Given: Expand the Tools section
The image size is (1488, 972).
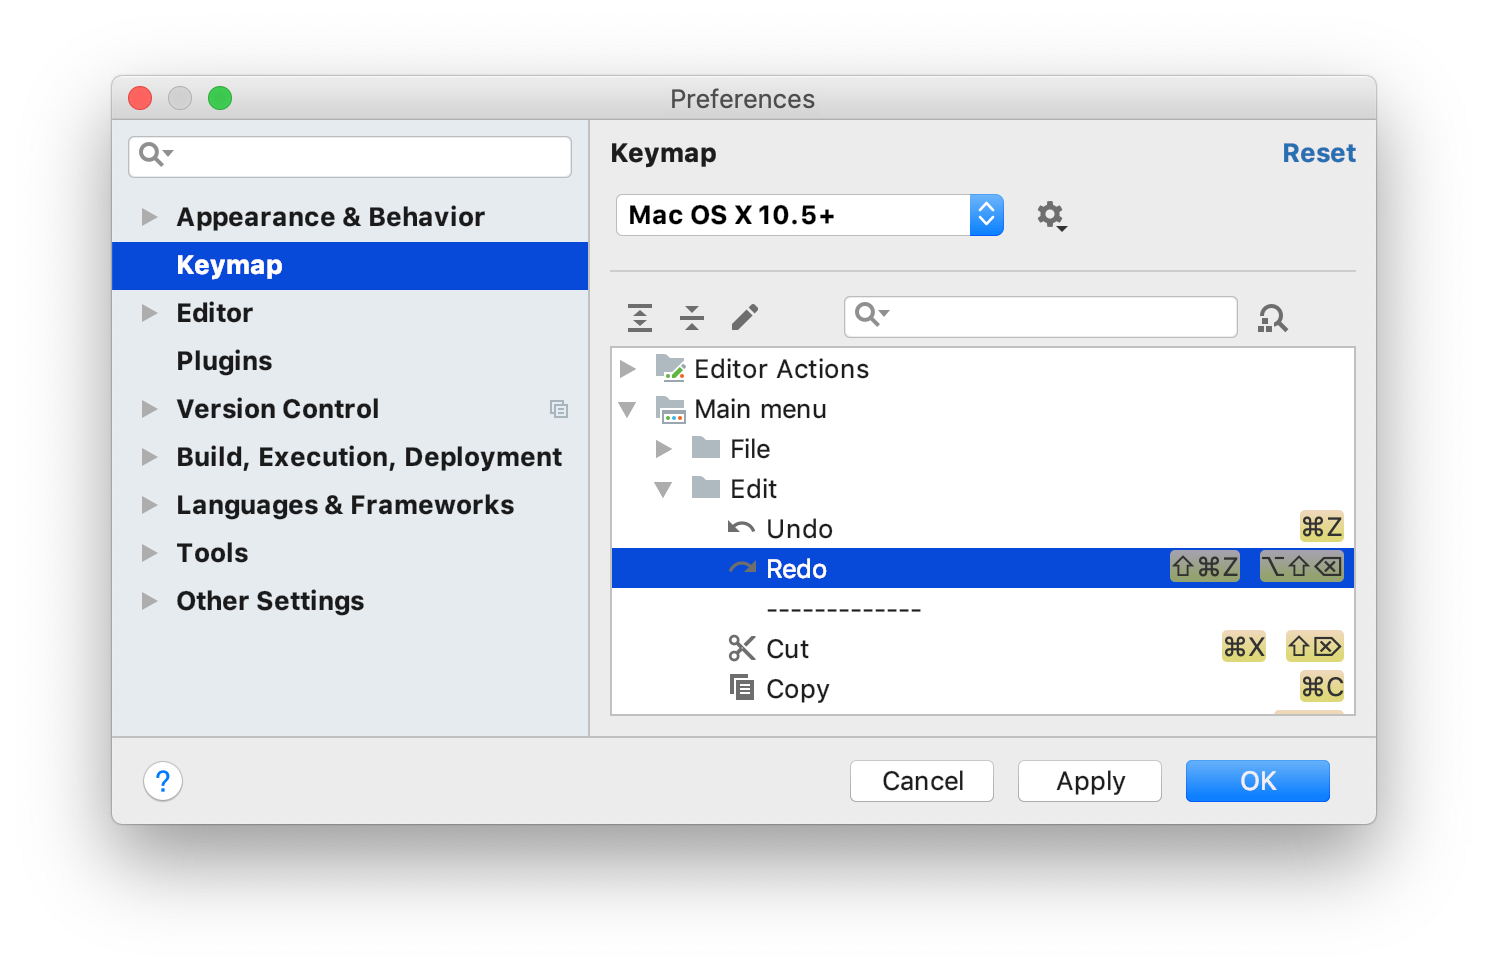Looking at the screenshot, I should 149,553.
